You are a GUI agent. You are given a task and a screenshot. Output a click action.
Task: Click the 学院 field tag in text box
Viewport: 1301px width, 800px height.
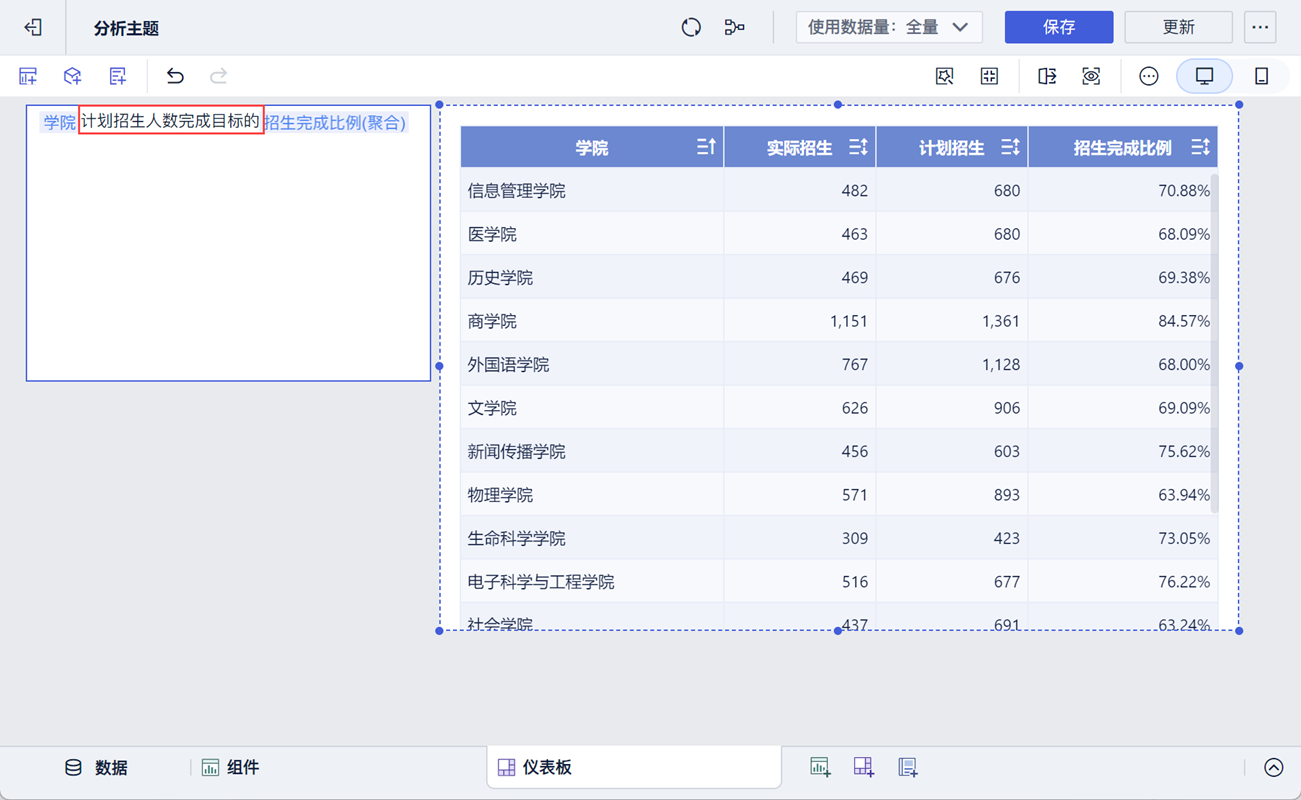[x=59, y=122]
